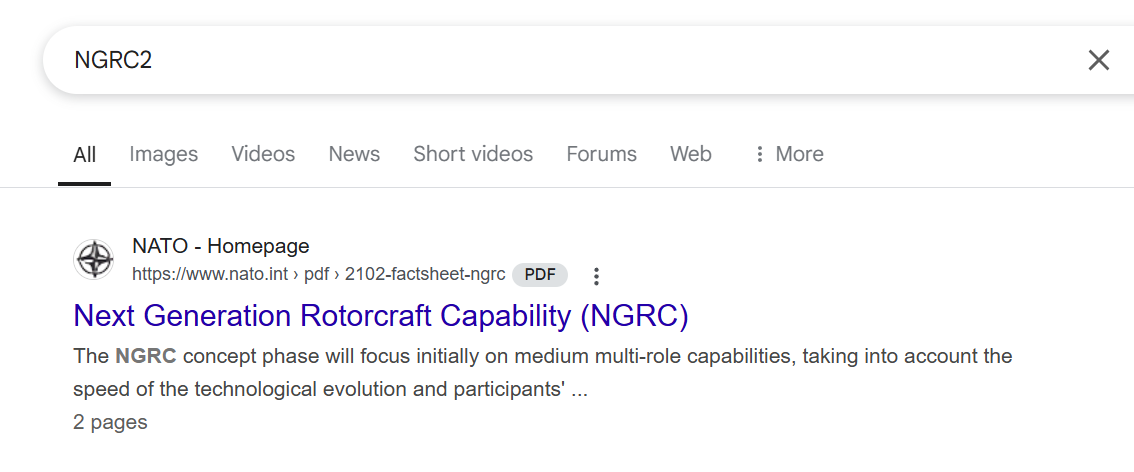Image resolution: width=1134 pixels, height=472 pixels.
Task: Click the PDF badge on NATO result
Action: coord(540,275)
